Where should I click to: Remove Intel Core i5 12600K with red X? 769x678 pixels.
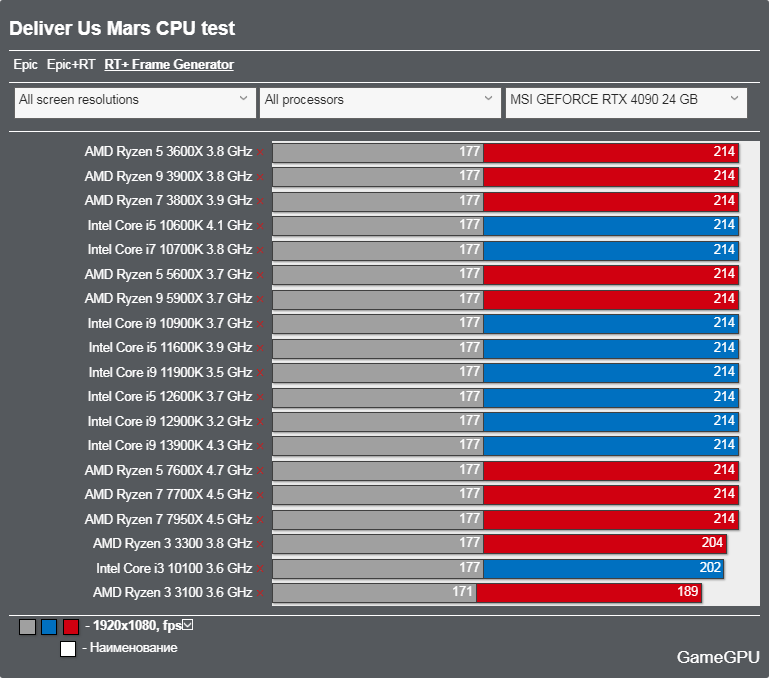pyautogui.click(x=260, y=397)
